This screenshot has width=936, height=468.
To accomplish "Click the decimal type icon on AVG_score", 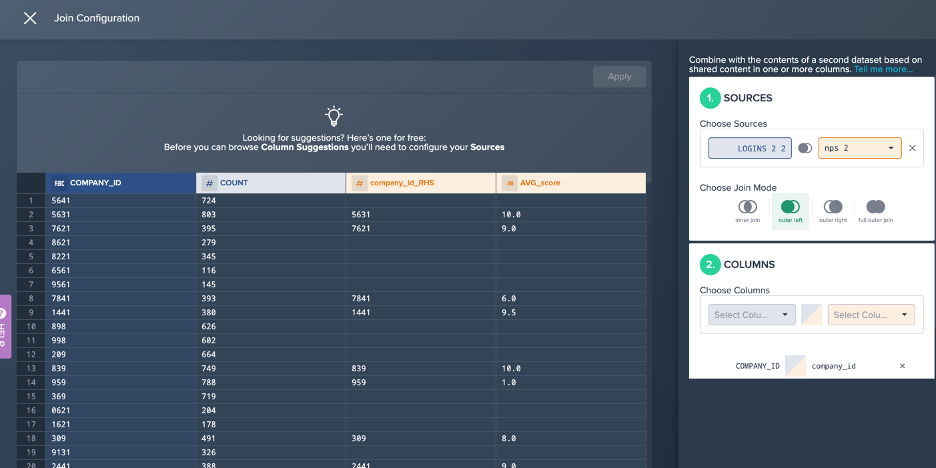I will [x=509, y=183].
